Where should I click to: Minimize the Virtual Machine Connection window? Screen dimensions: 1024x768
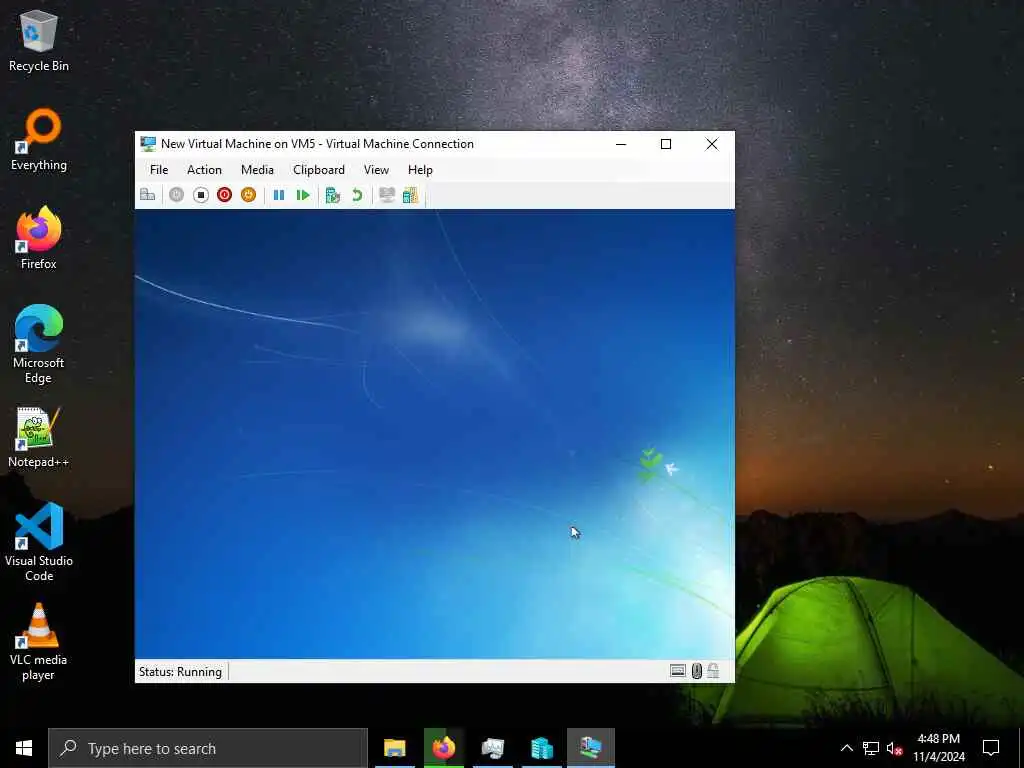point(621,144)
